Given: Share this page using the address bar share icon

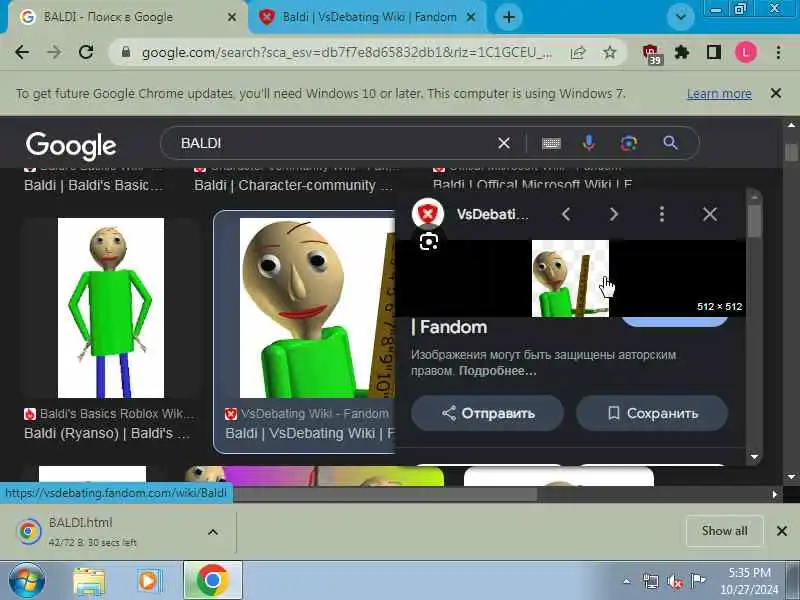Looking at the screenshot, I should (x=578, y=53).
